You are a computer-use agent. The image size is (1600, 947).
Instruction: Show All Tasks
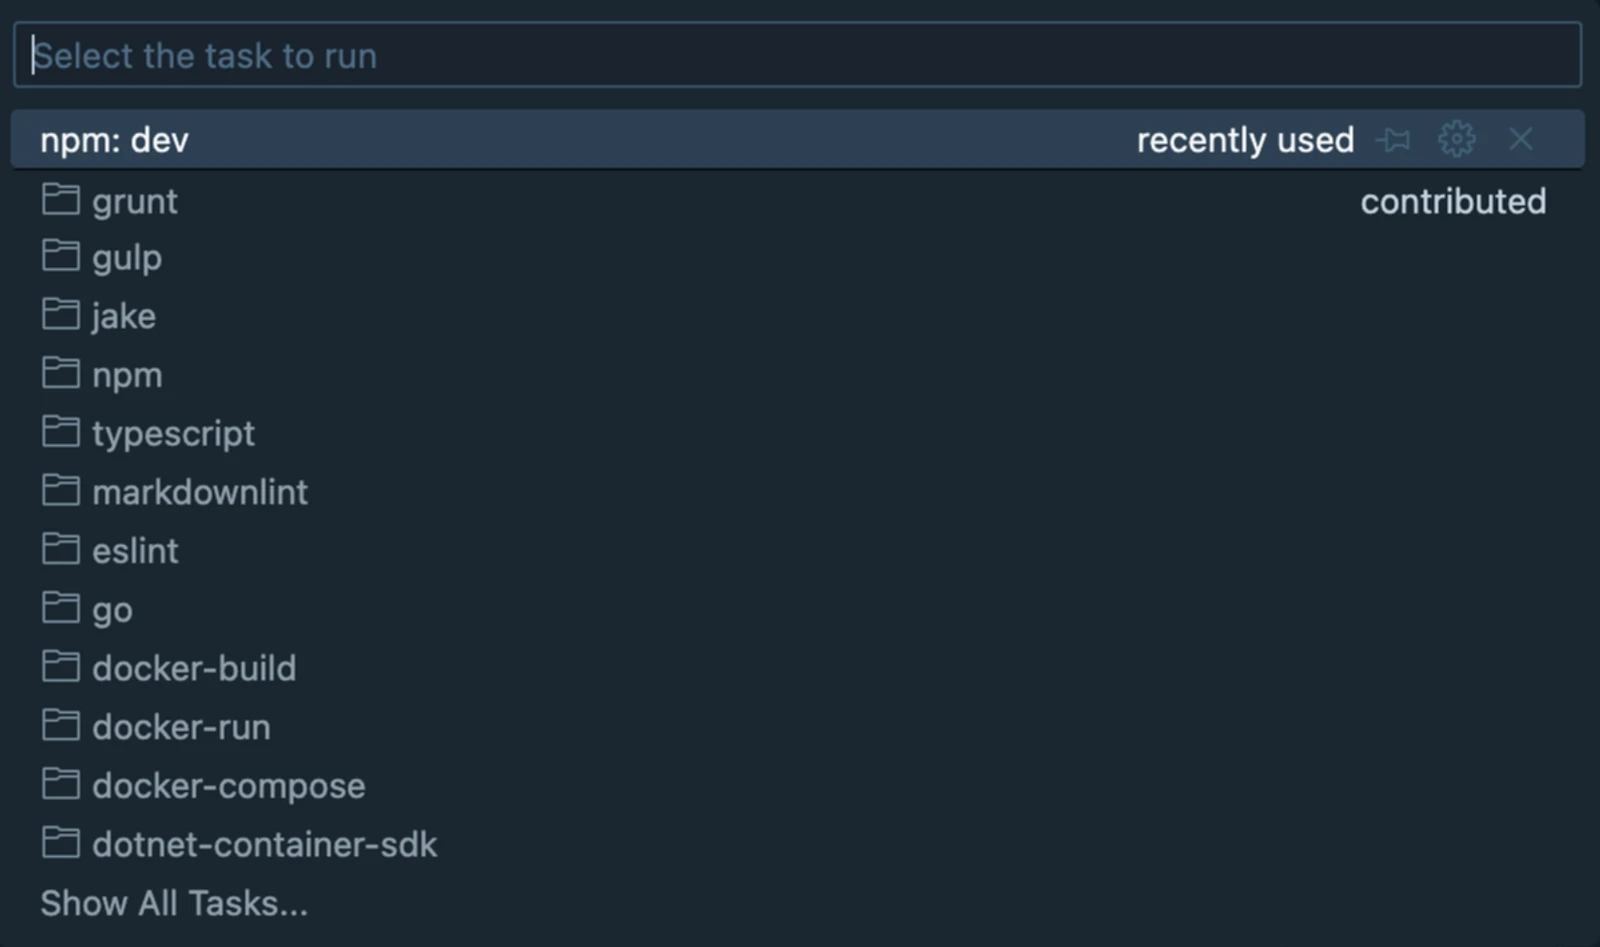(174, 903)
